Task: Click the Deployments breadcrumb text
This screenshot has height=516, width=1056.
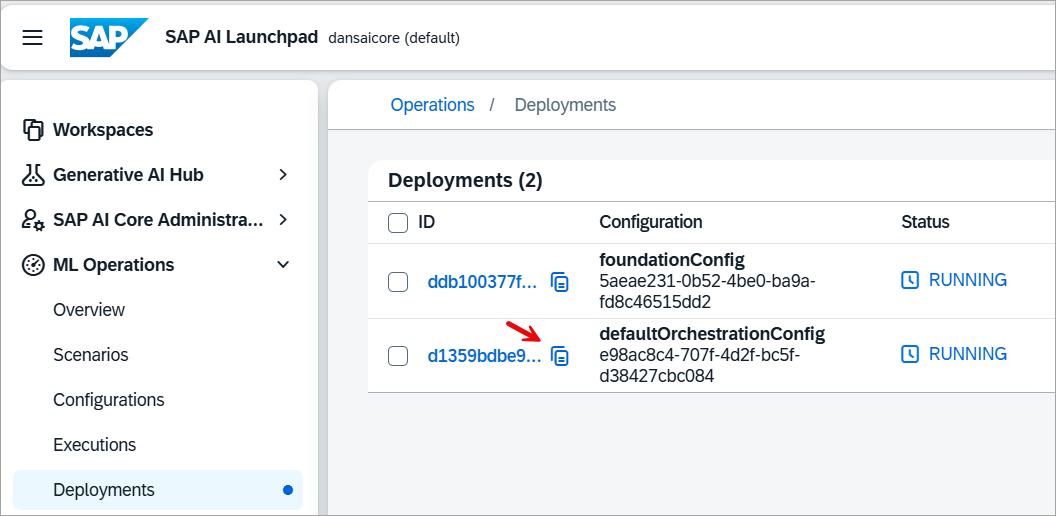Action: [565, 105]
